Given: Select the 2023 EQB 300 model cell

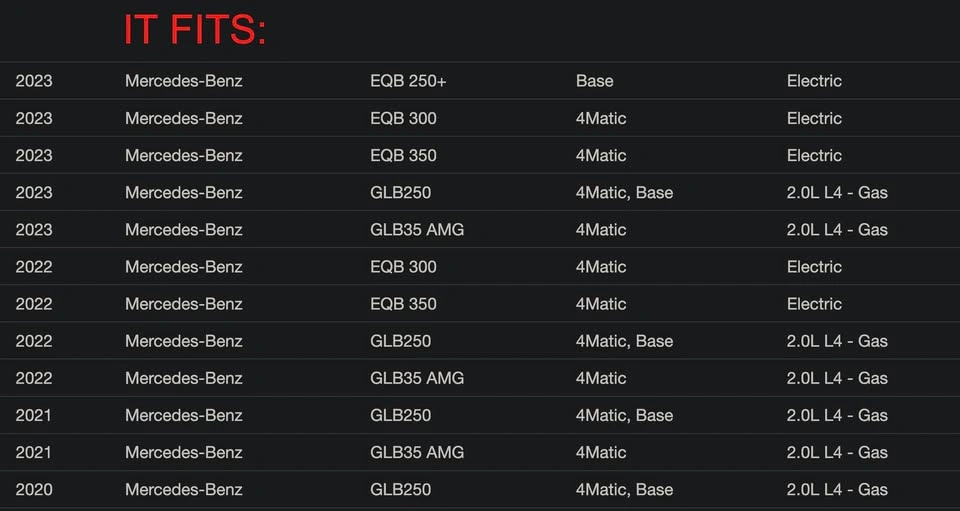Looking at the screenshot, I should (403, 118).
